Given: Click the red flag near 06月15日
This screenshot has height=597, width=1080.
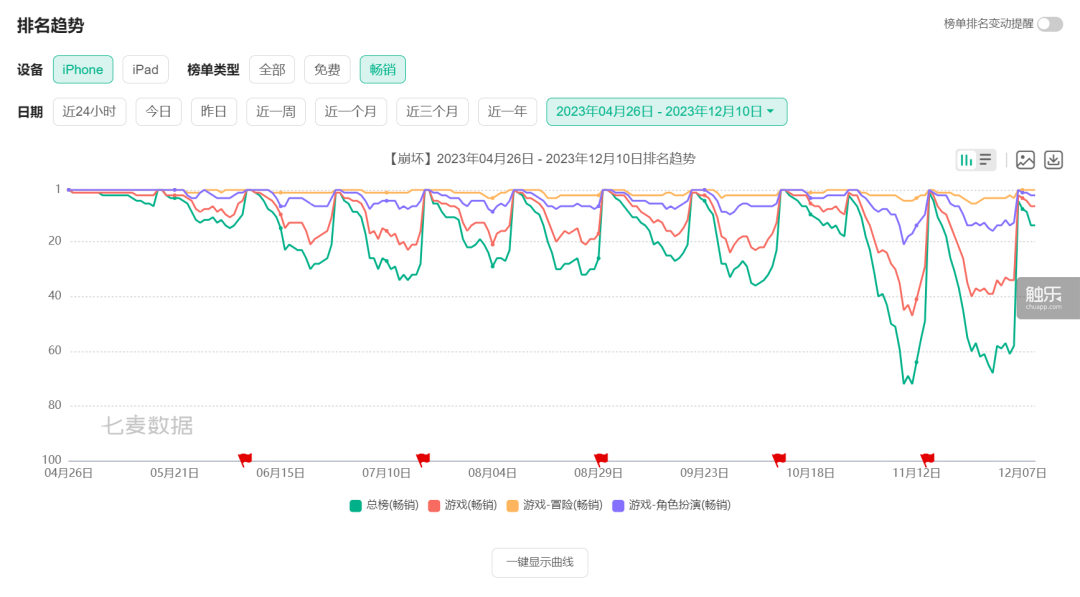Looking at the screenshot, I should (245, 459).
